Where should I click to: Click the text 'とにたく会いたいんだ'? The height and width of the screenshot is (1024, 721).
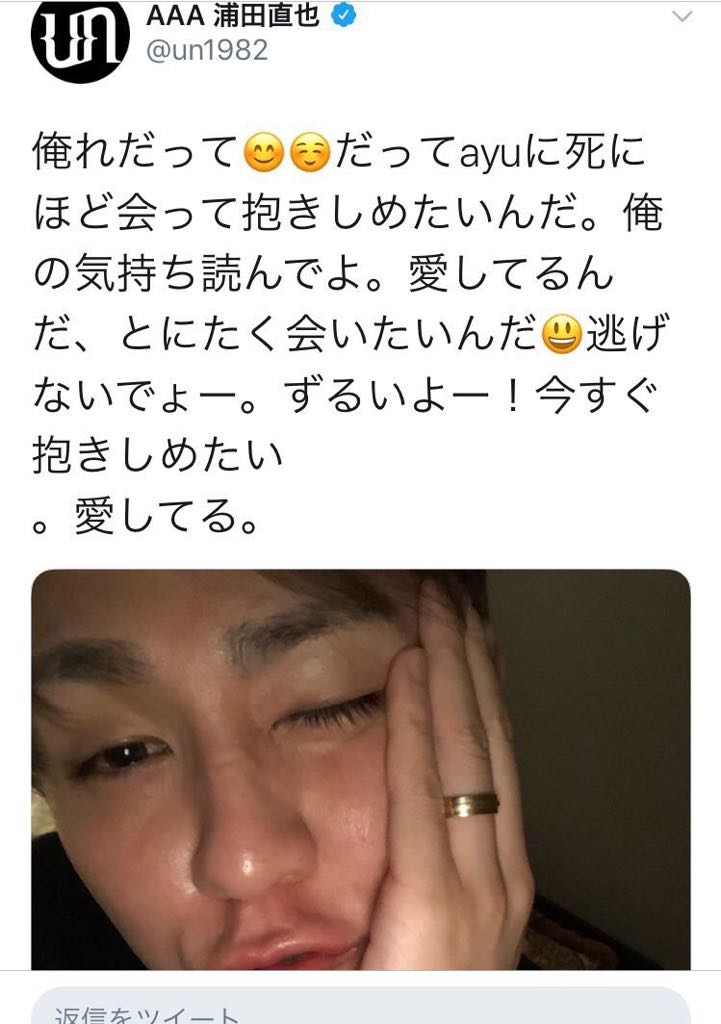click(x=328, y=335)
